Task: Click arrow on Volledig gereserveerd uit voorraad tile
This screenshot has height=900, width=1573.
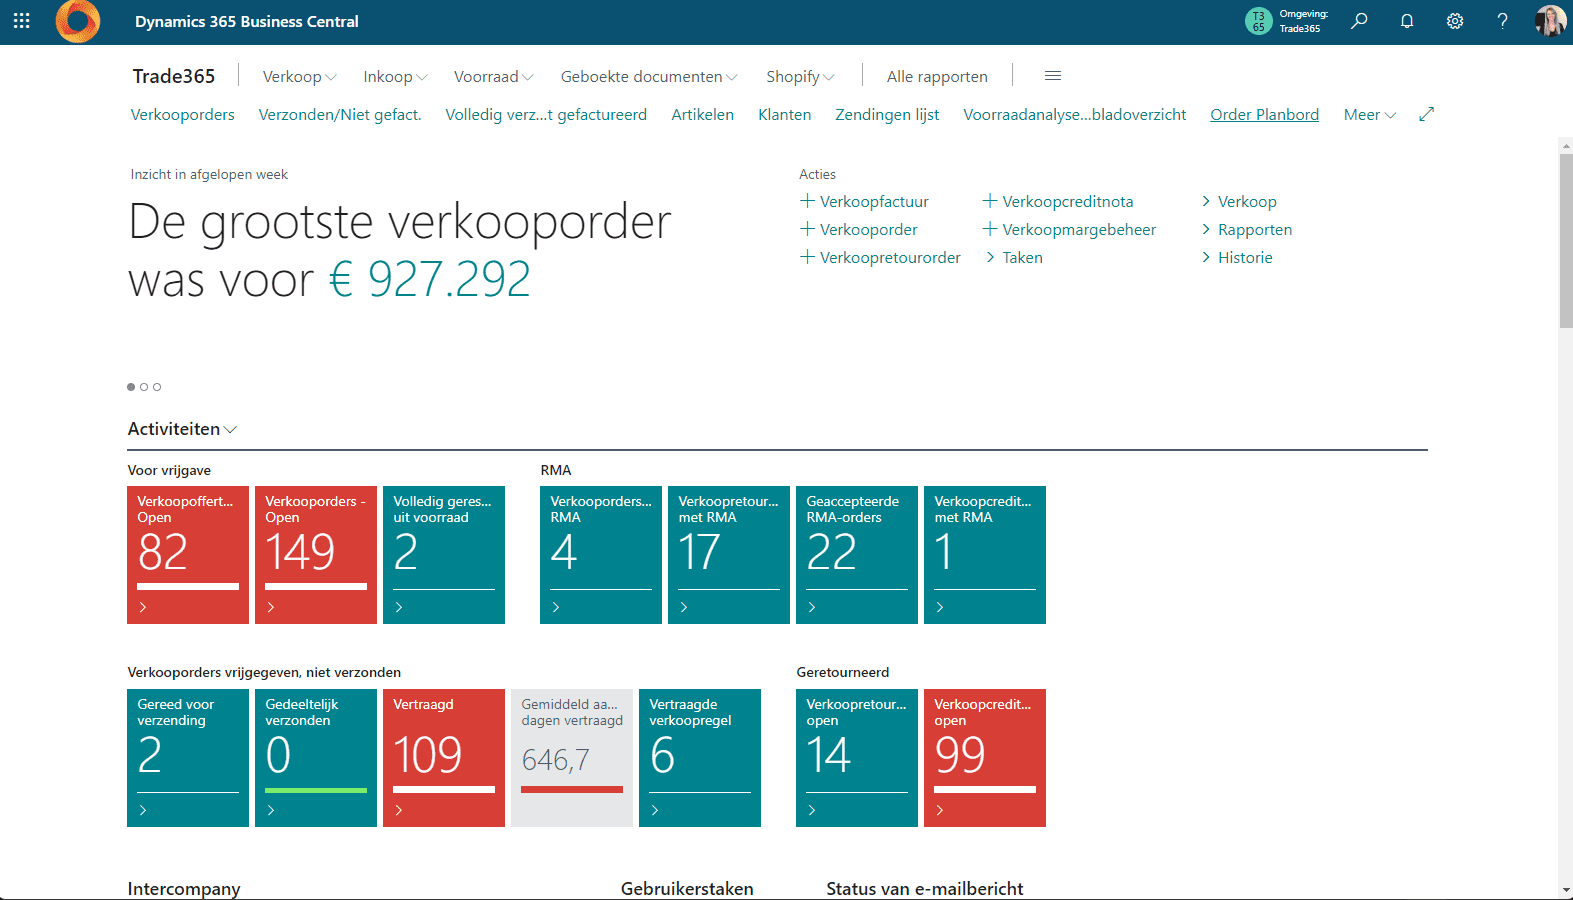Action: [399, 607]
